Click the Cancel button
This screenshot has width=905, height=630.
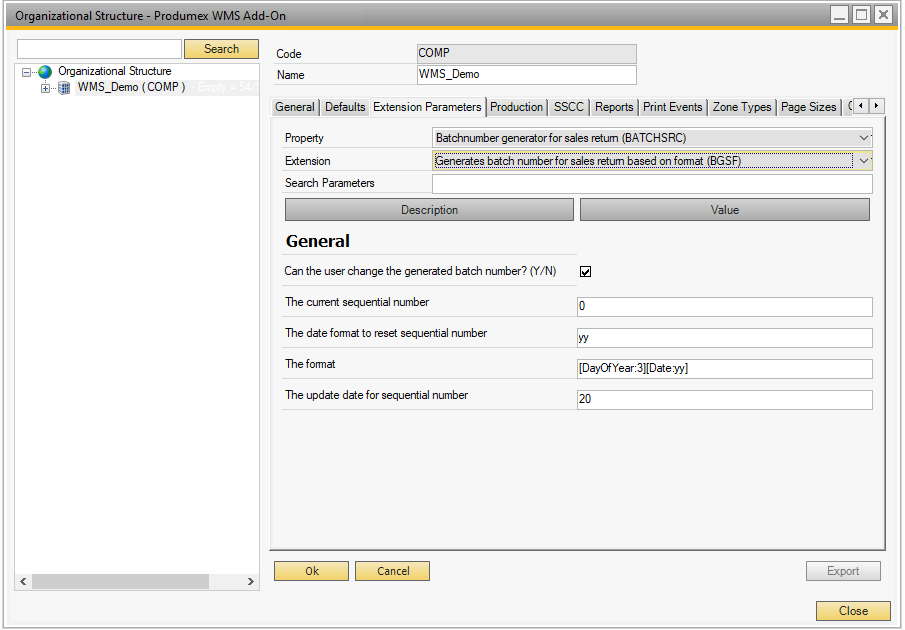[x=393, y=571]
